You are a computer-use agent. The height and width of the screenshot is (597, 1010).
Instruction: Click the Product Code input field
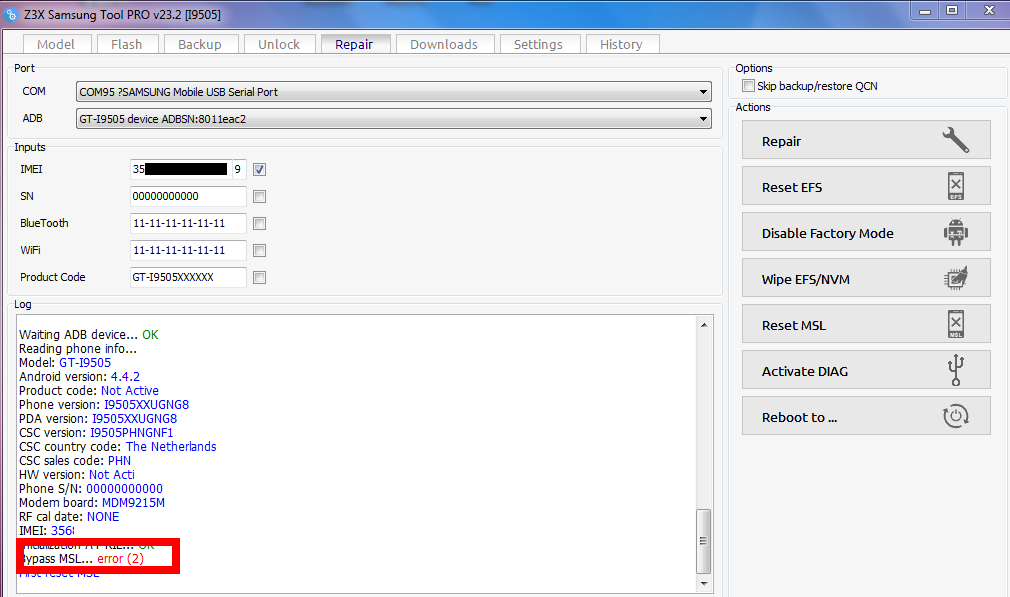point(188,278)
